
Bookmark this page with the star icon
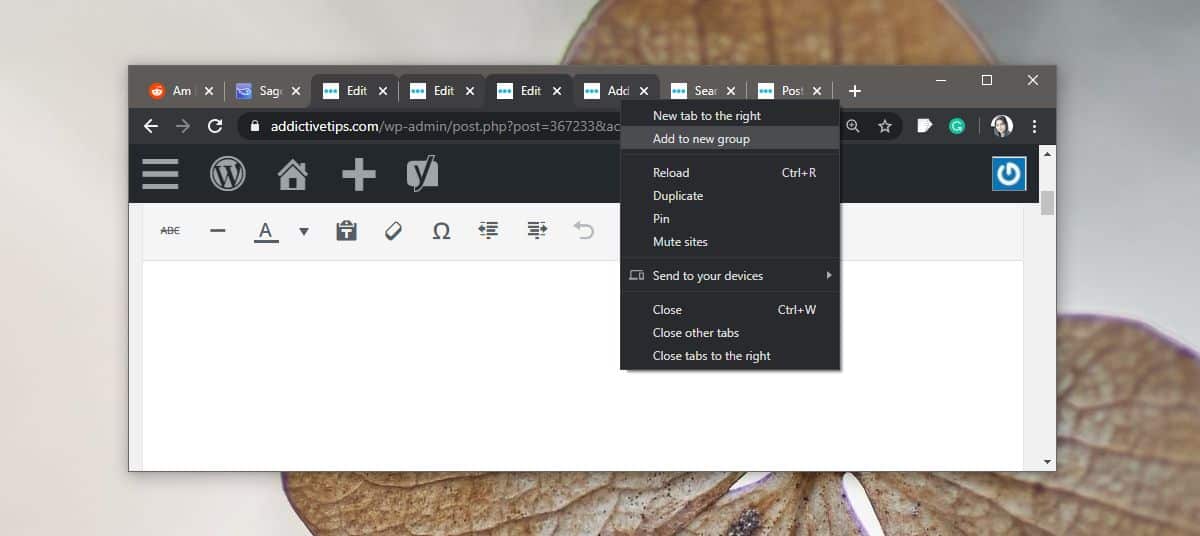click(885, 126)
